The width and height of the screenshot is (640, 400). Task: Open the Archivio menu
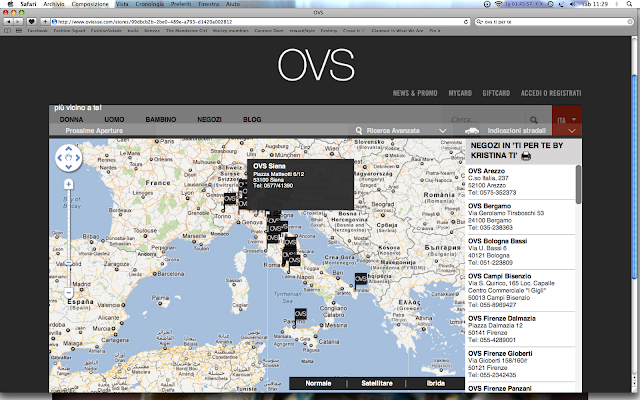point(53,4)
